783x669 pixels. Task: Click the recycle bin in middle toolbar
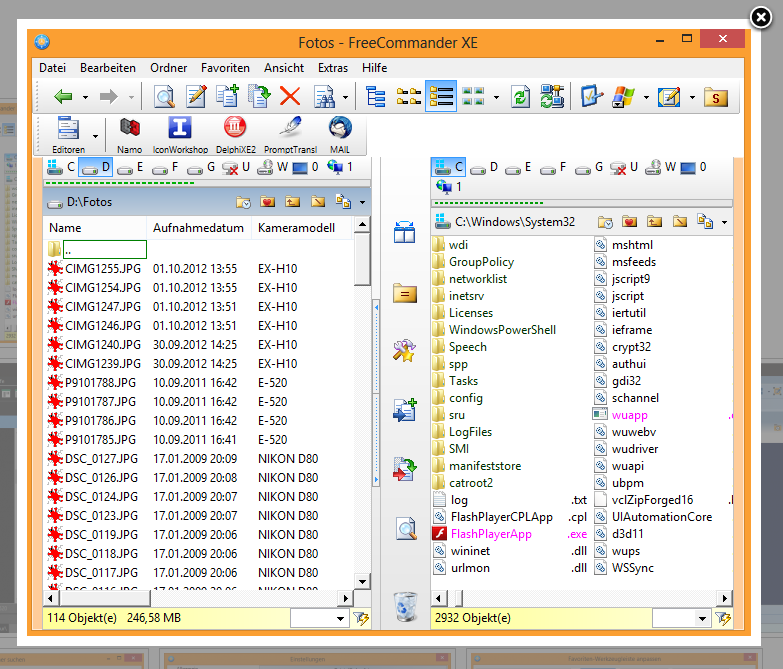(x=405, y=606)
